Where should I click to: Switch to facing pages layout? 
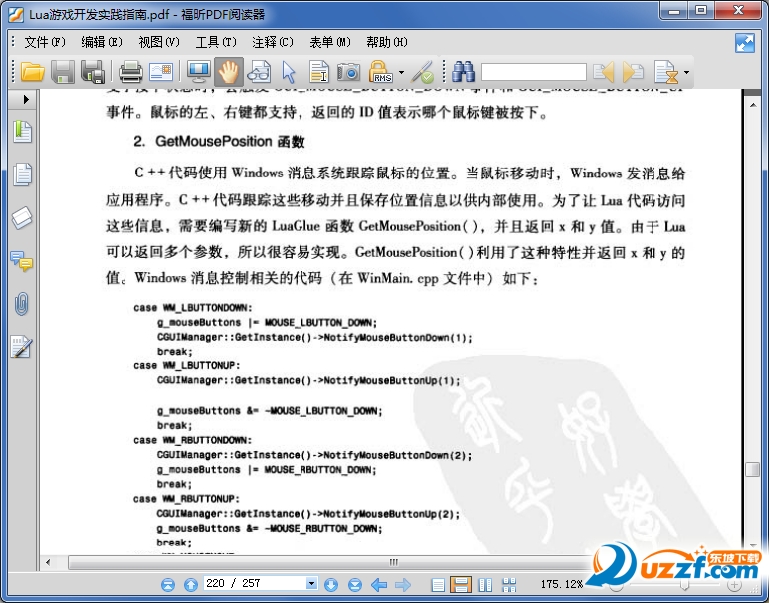(x=485, y=584)
